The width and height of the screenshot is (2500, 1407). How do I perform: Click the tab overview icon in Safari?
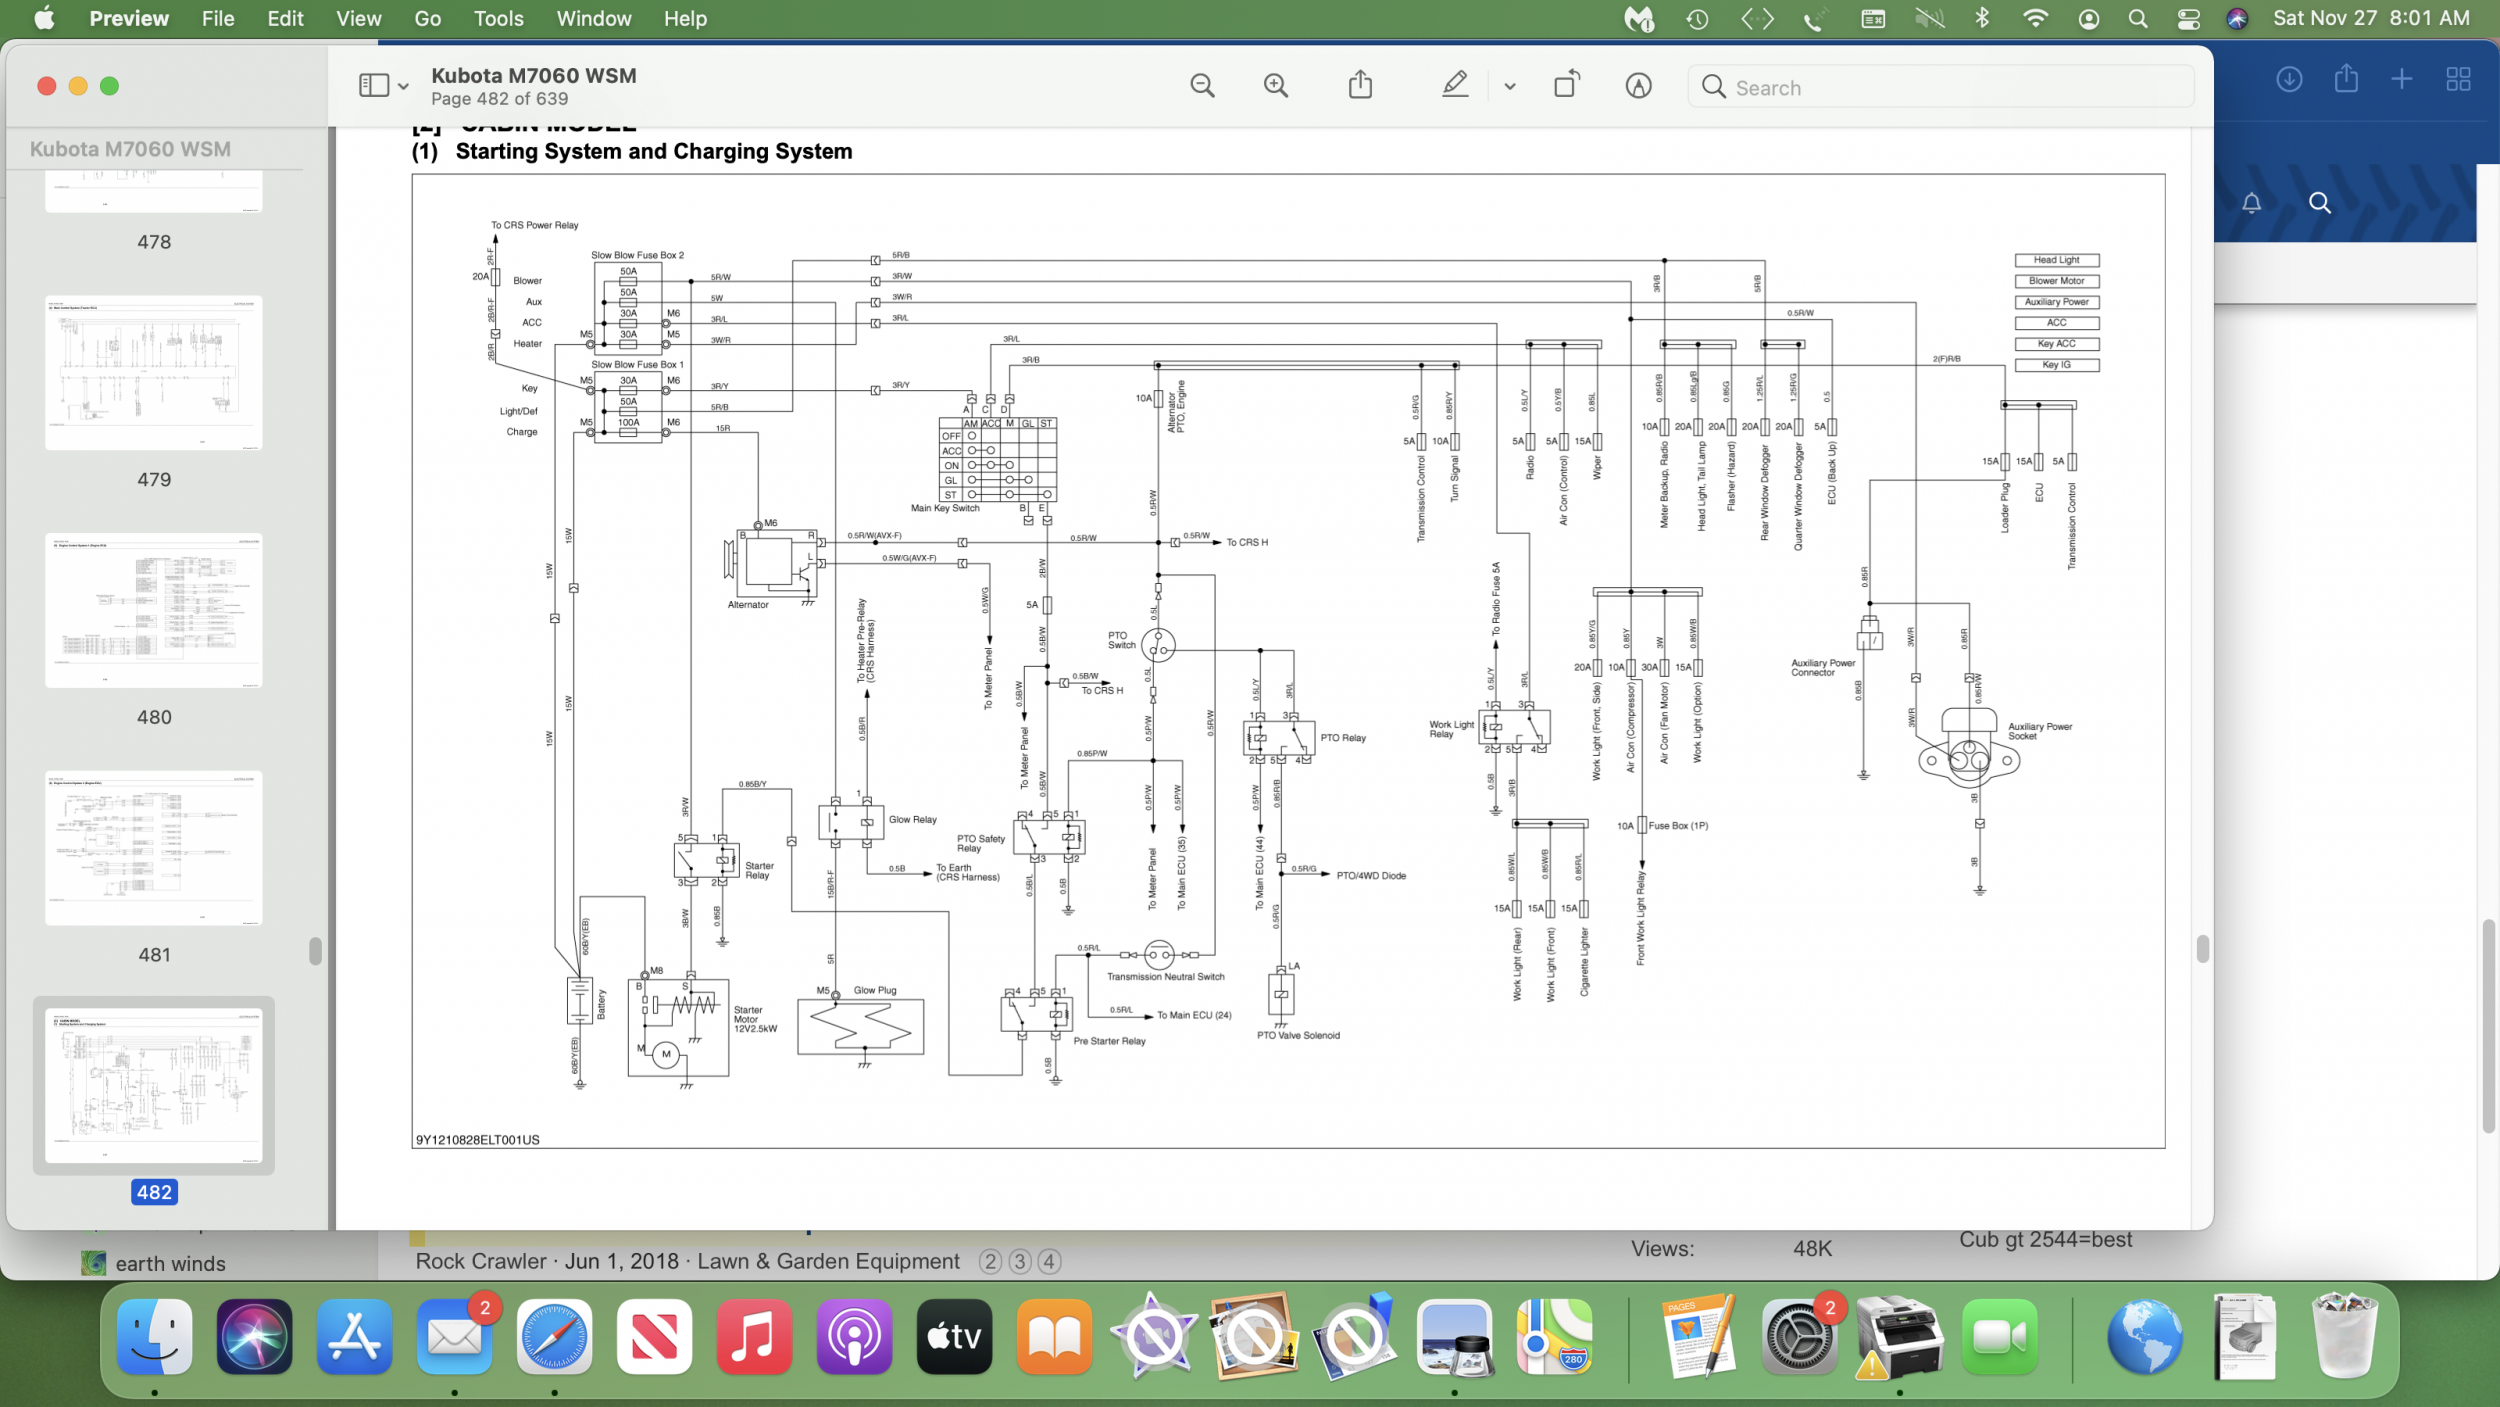[2458, 79]
